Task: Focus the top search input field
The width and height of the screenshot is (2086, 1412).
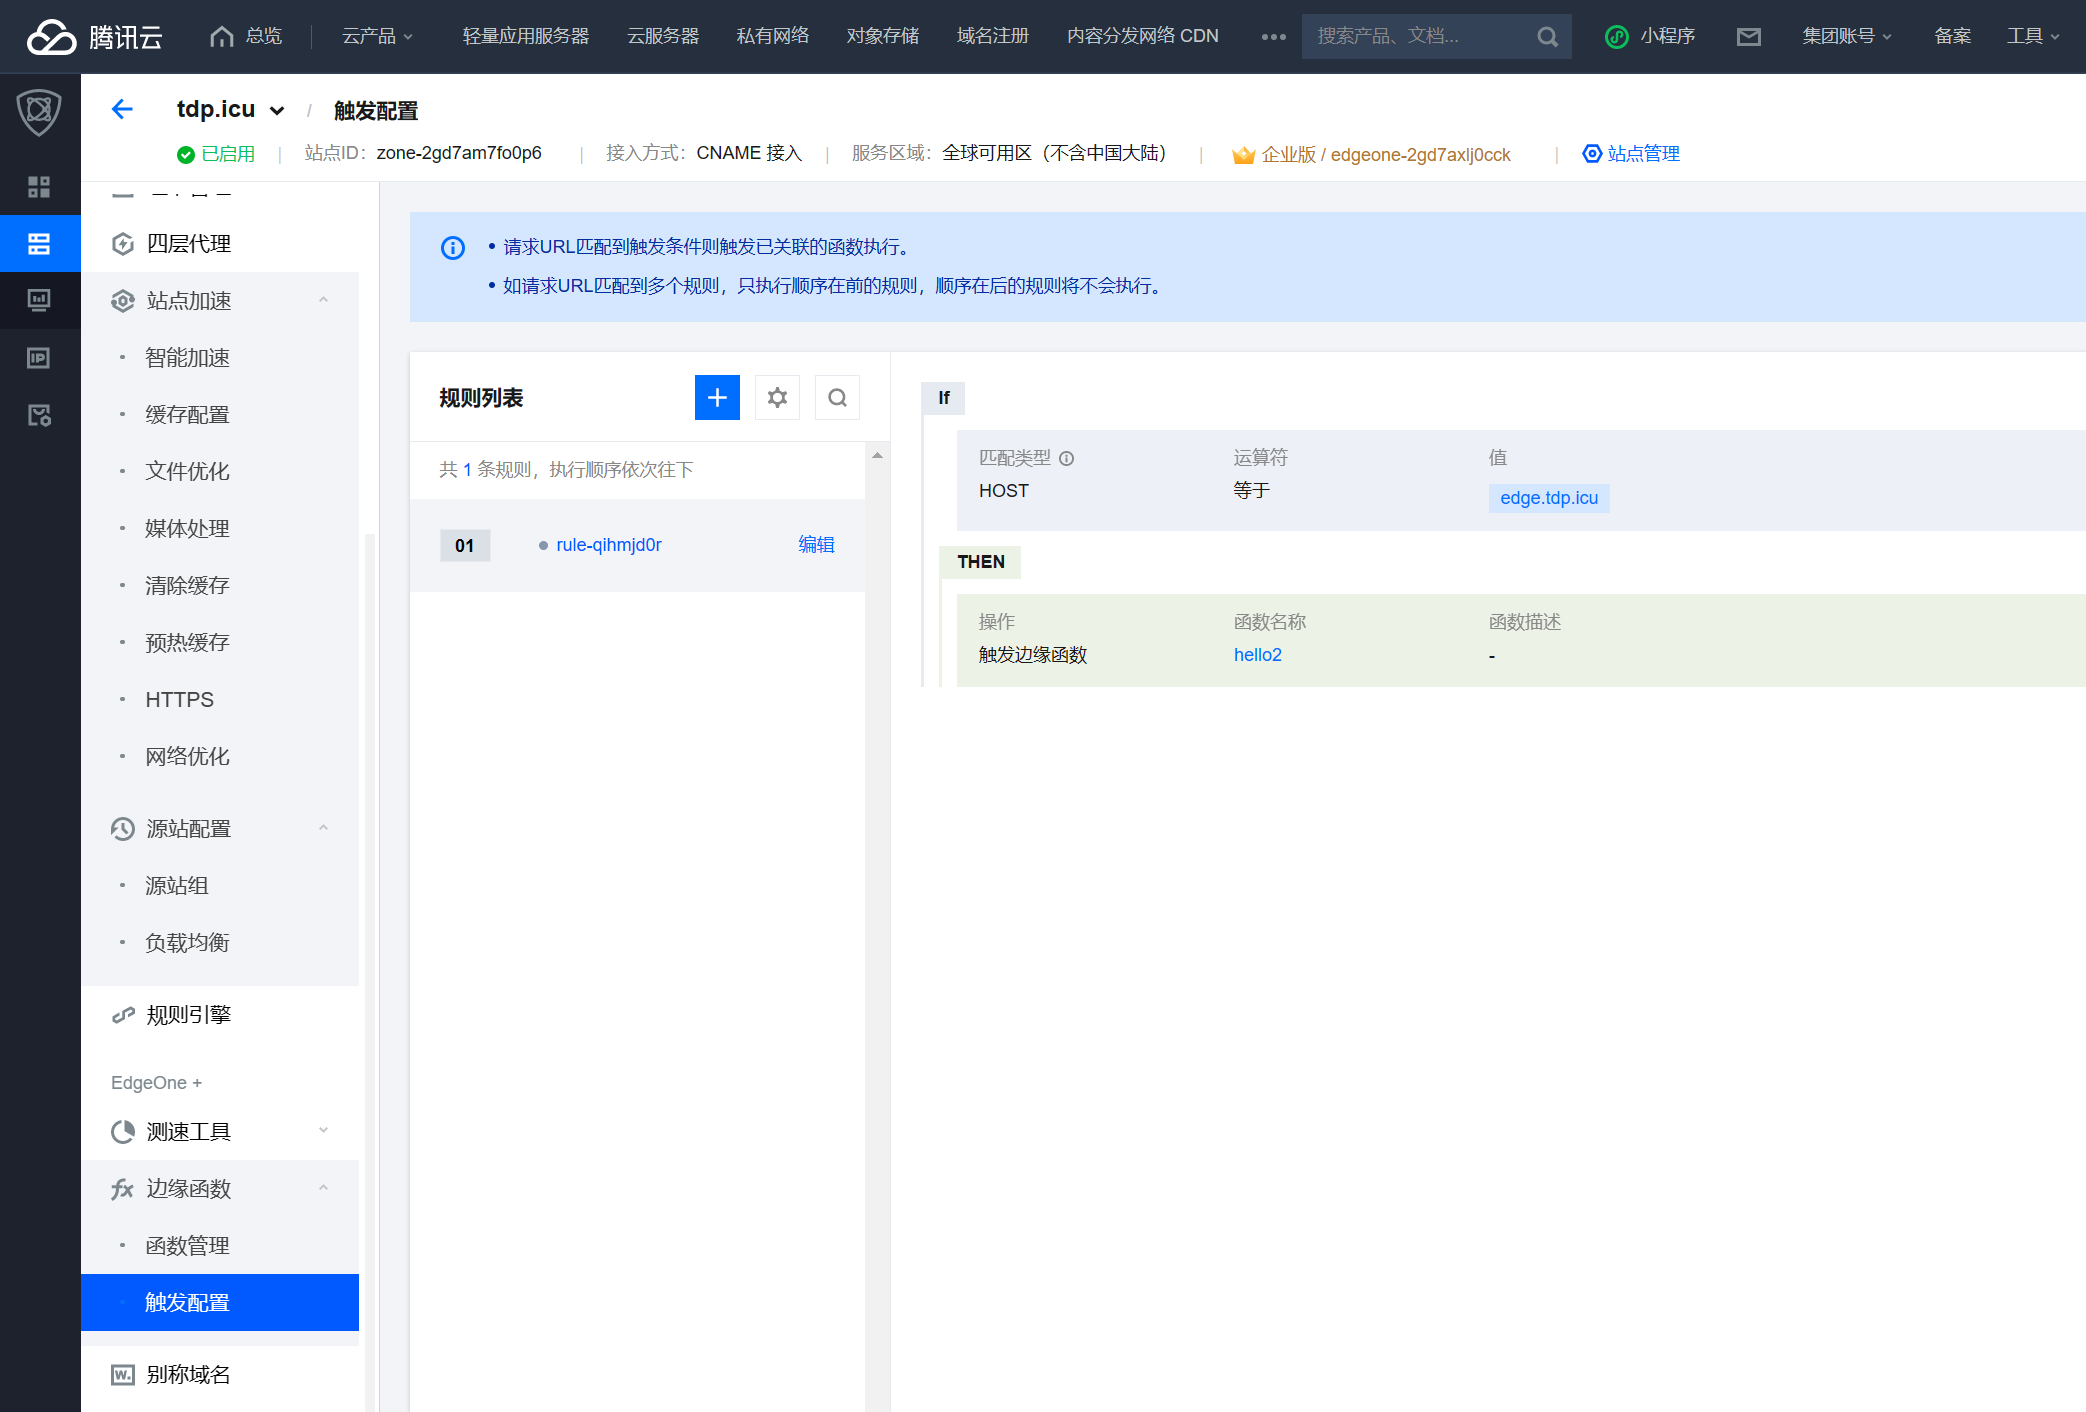Action: point(1419,37)
